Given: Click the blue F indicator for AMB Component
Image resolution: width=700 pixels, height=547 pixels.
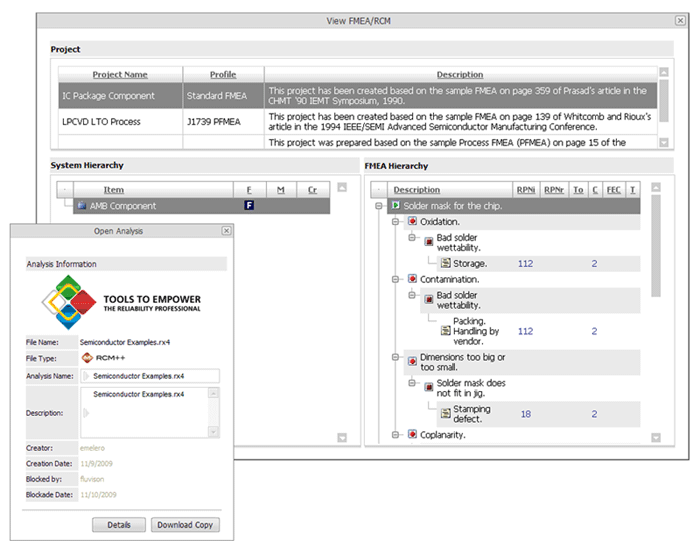Looking at the screenshot, I should coord(249,206).
